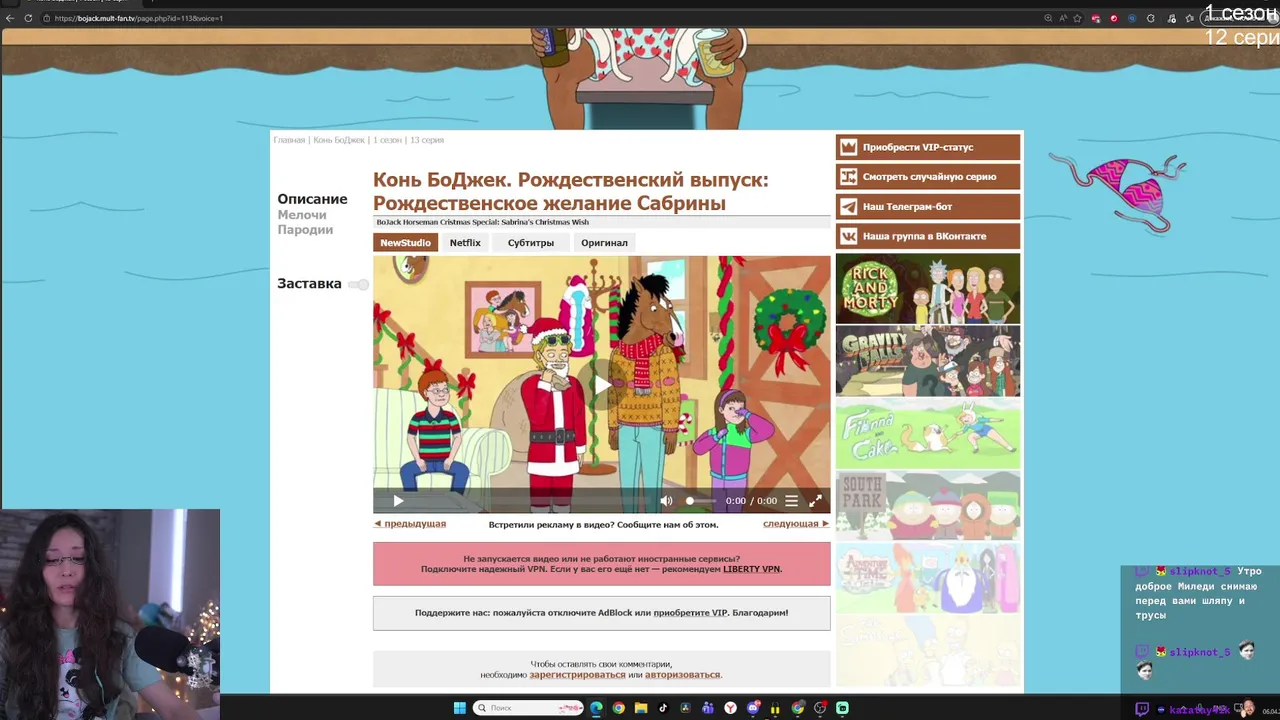
Task: Open the player settings list icon
Action: pyautogui.click(x=791, y=501)
